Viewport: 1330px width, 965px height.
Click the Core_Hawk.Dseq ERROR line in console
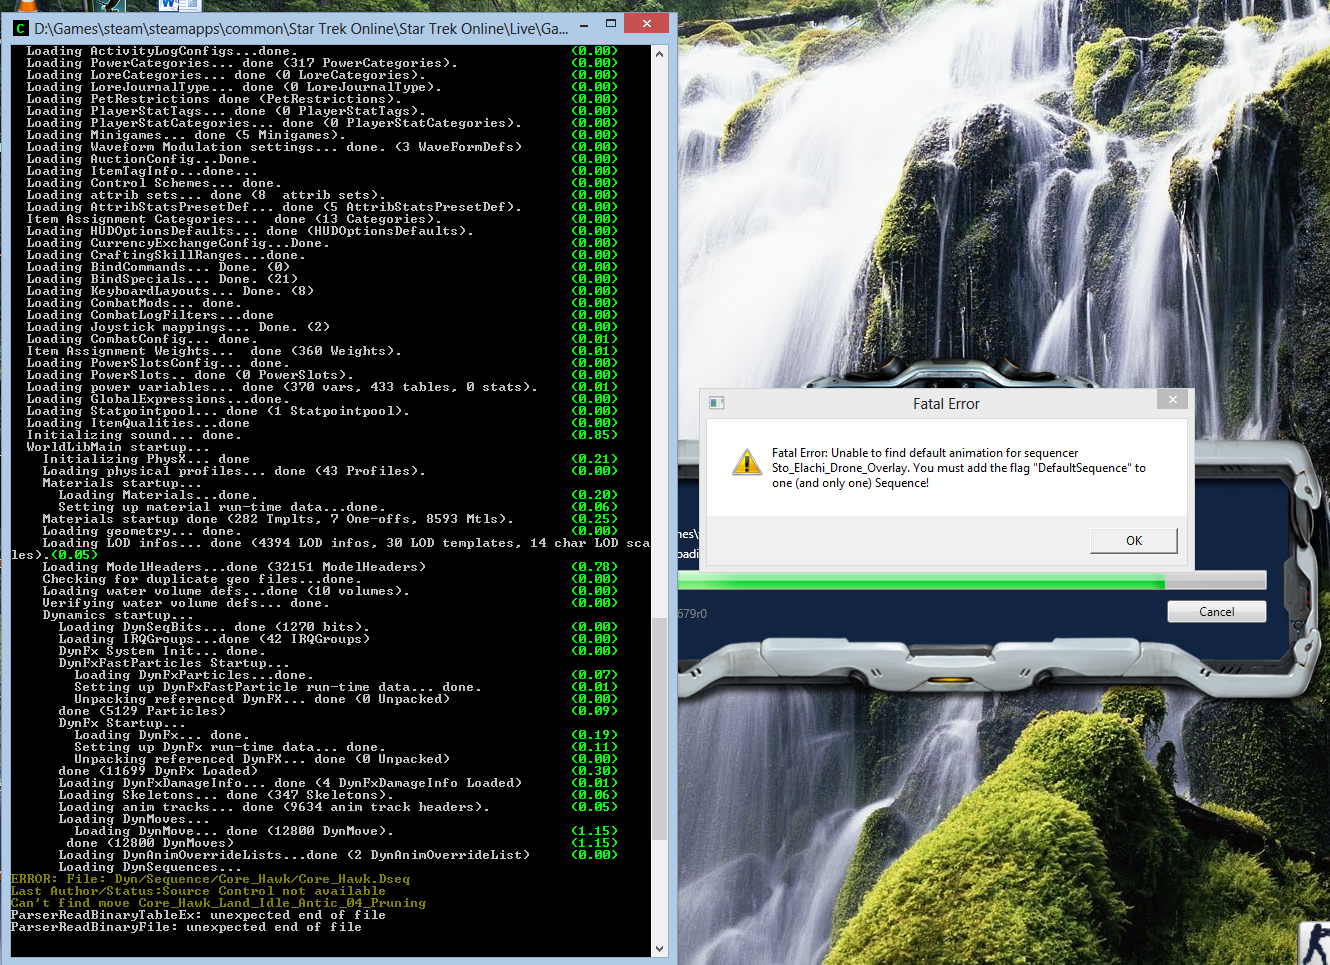click(x=210, y=879)
